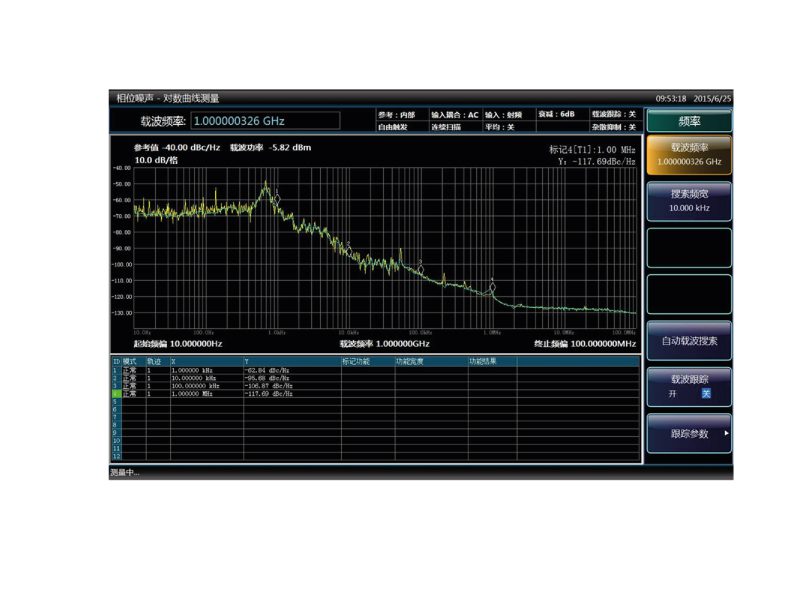Expand the 跟踪参数 submenu arrow

click(725, 434)
